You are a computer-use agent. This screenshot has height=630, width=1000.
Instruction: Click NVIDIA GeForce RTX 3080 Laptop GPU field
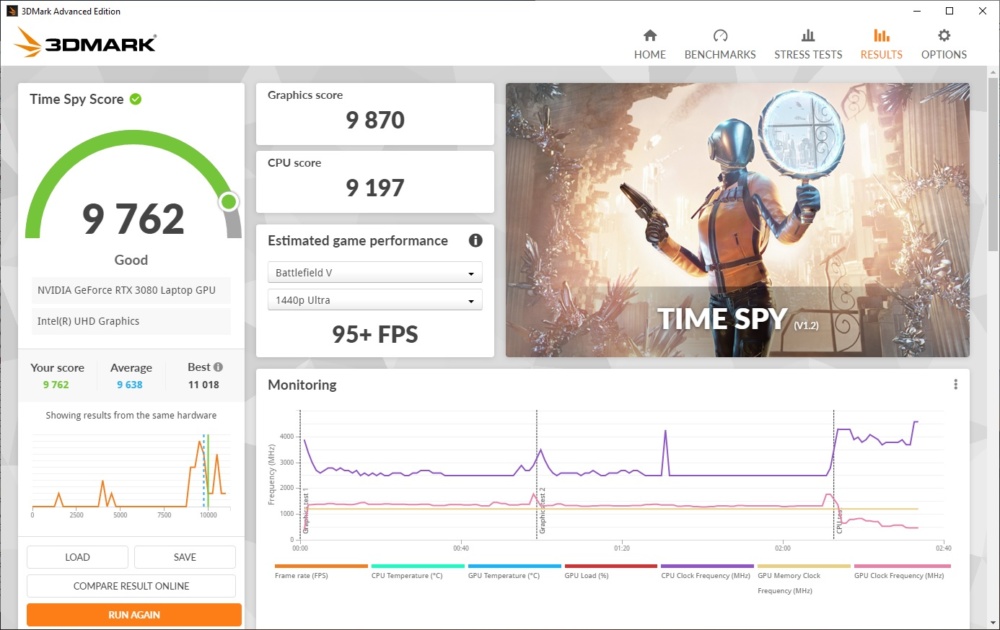coord(130,290)
